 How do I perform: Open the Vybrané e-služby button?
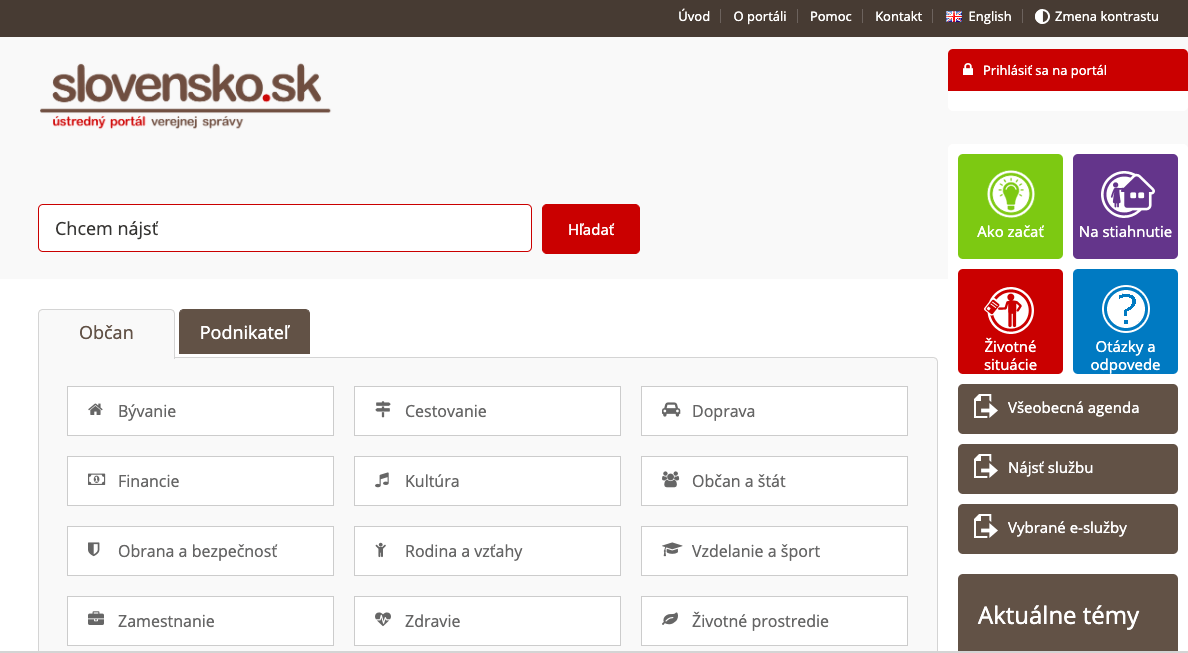coord(1067,528)
